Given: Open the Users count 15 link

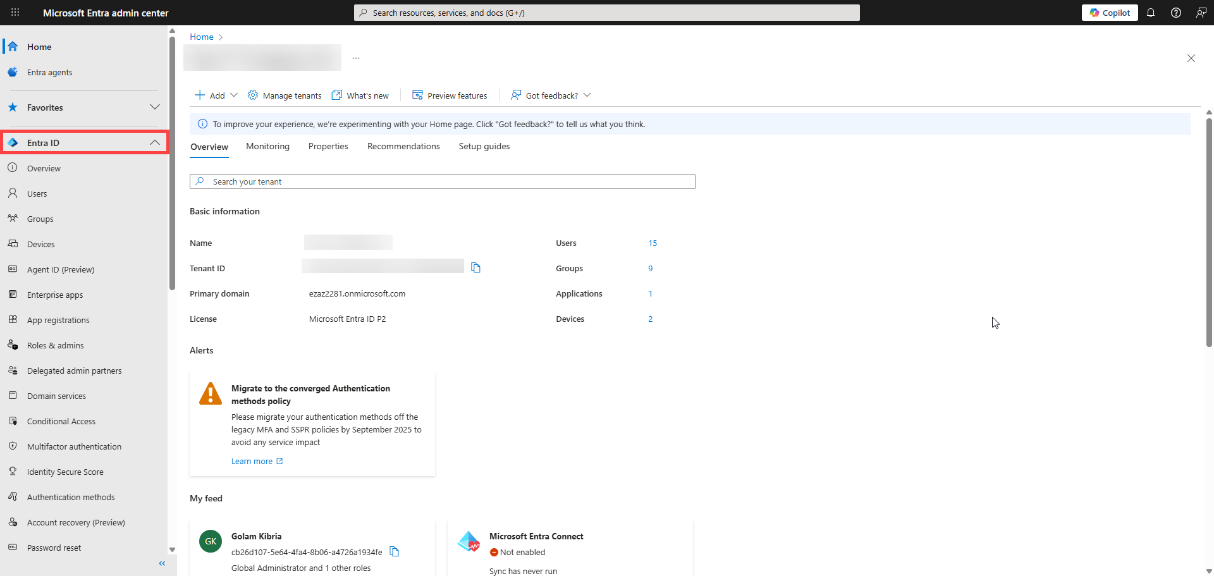Looking at the screenshot, I should coord(652,243).
